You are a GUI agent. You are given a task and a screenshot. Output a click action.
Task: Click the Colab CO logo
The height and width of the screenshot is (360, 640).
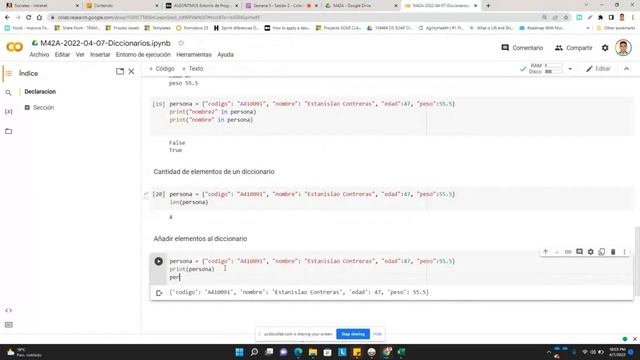click(x=14, y=47)
